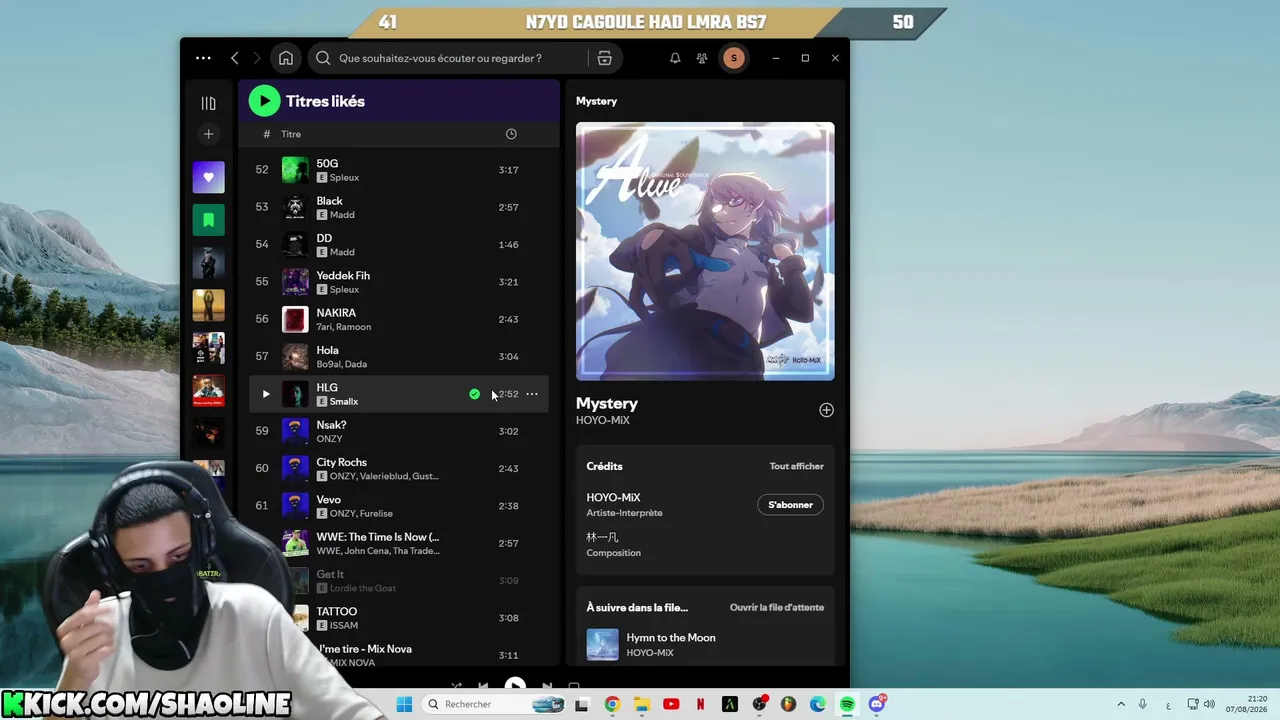Screen dimensions: 1280x720
Task: Select the Hola track
Action: coord(399,356)
